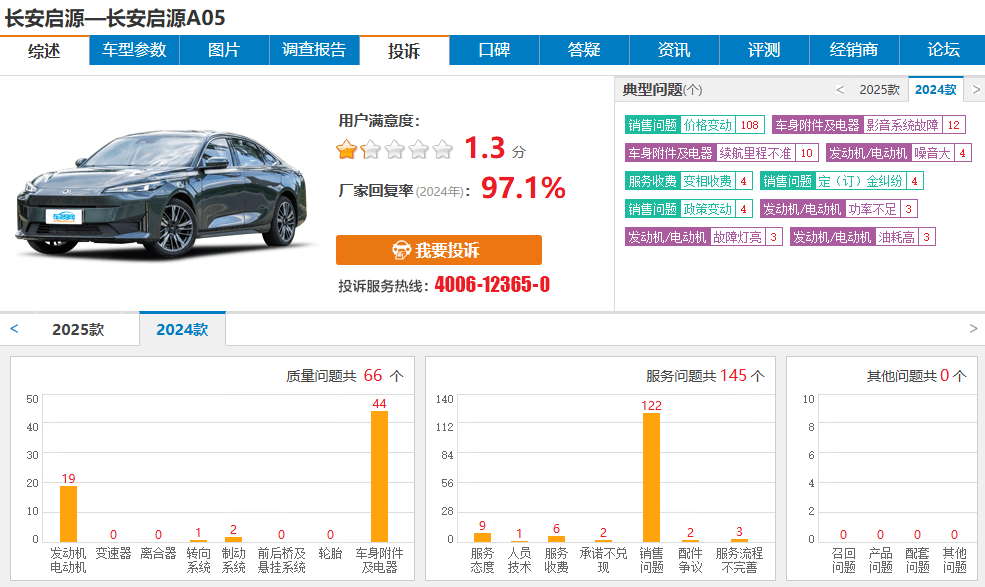Click the 配套问题 axis label
This screenshot has height=587, width=985.
click(917, 560)
